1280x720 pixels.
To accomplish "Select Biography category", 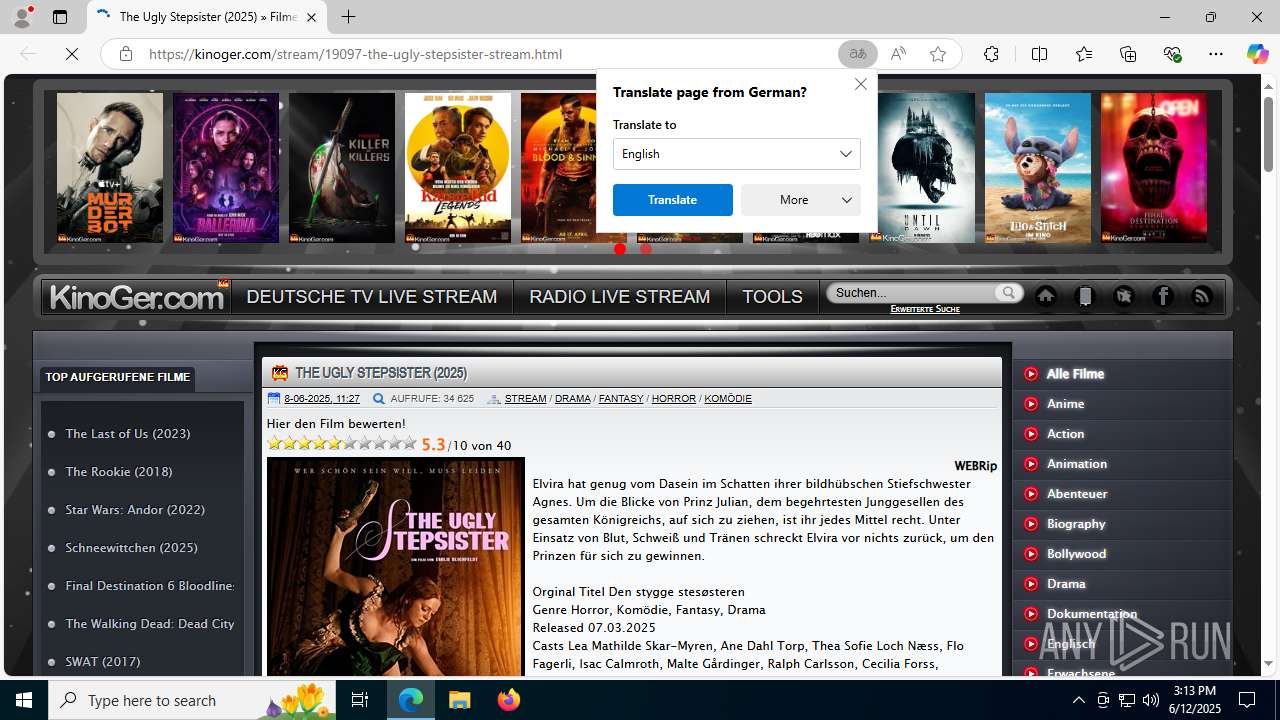I will point(1076,524).
